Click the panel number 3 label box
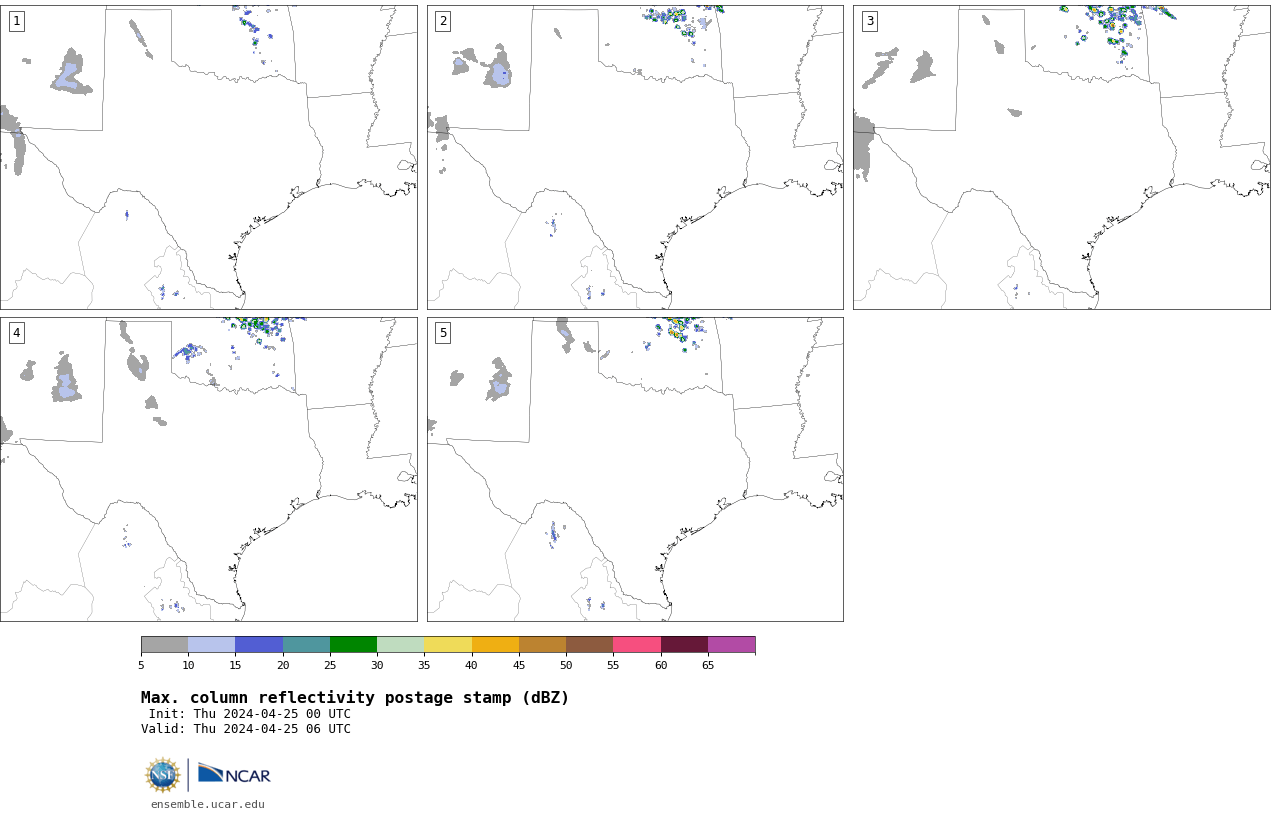 tap(870, 21)
